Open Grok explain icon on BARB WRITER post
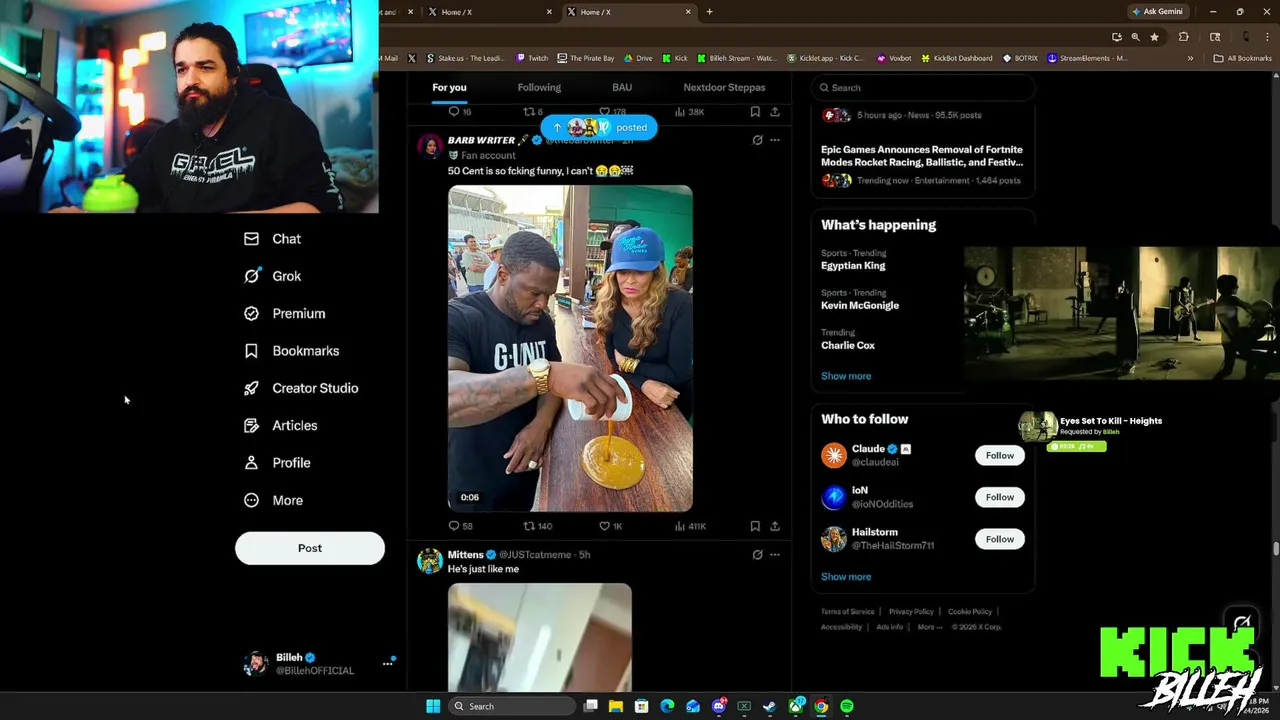The width and height of the screenshot is (1280, 720). pos(757,140)
